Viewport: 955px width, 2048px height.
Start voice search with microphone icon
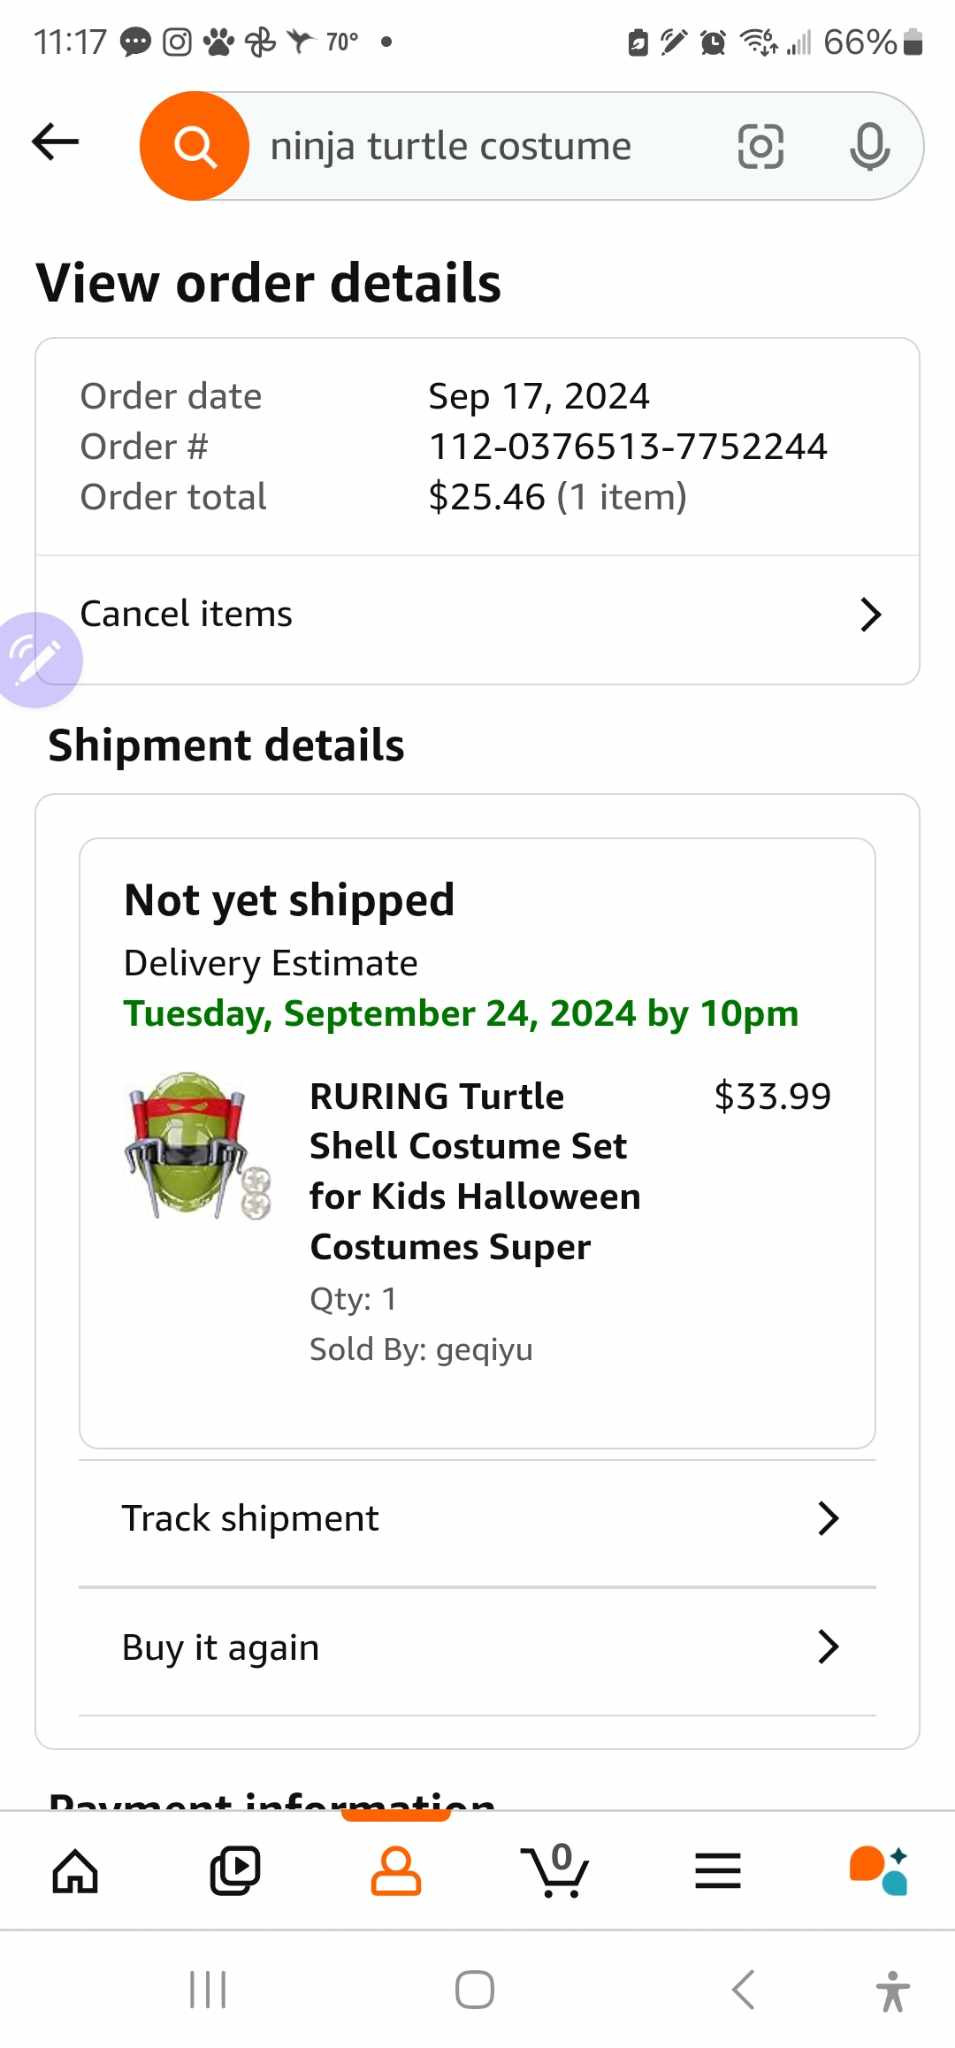click(869, 147)
